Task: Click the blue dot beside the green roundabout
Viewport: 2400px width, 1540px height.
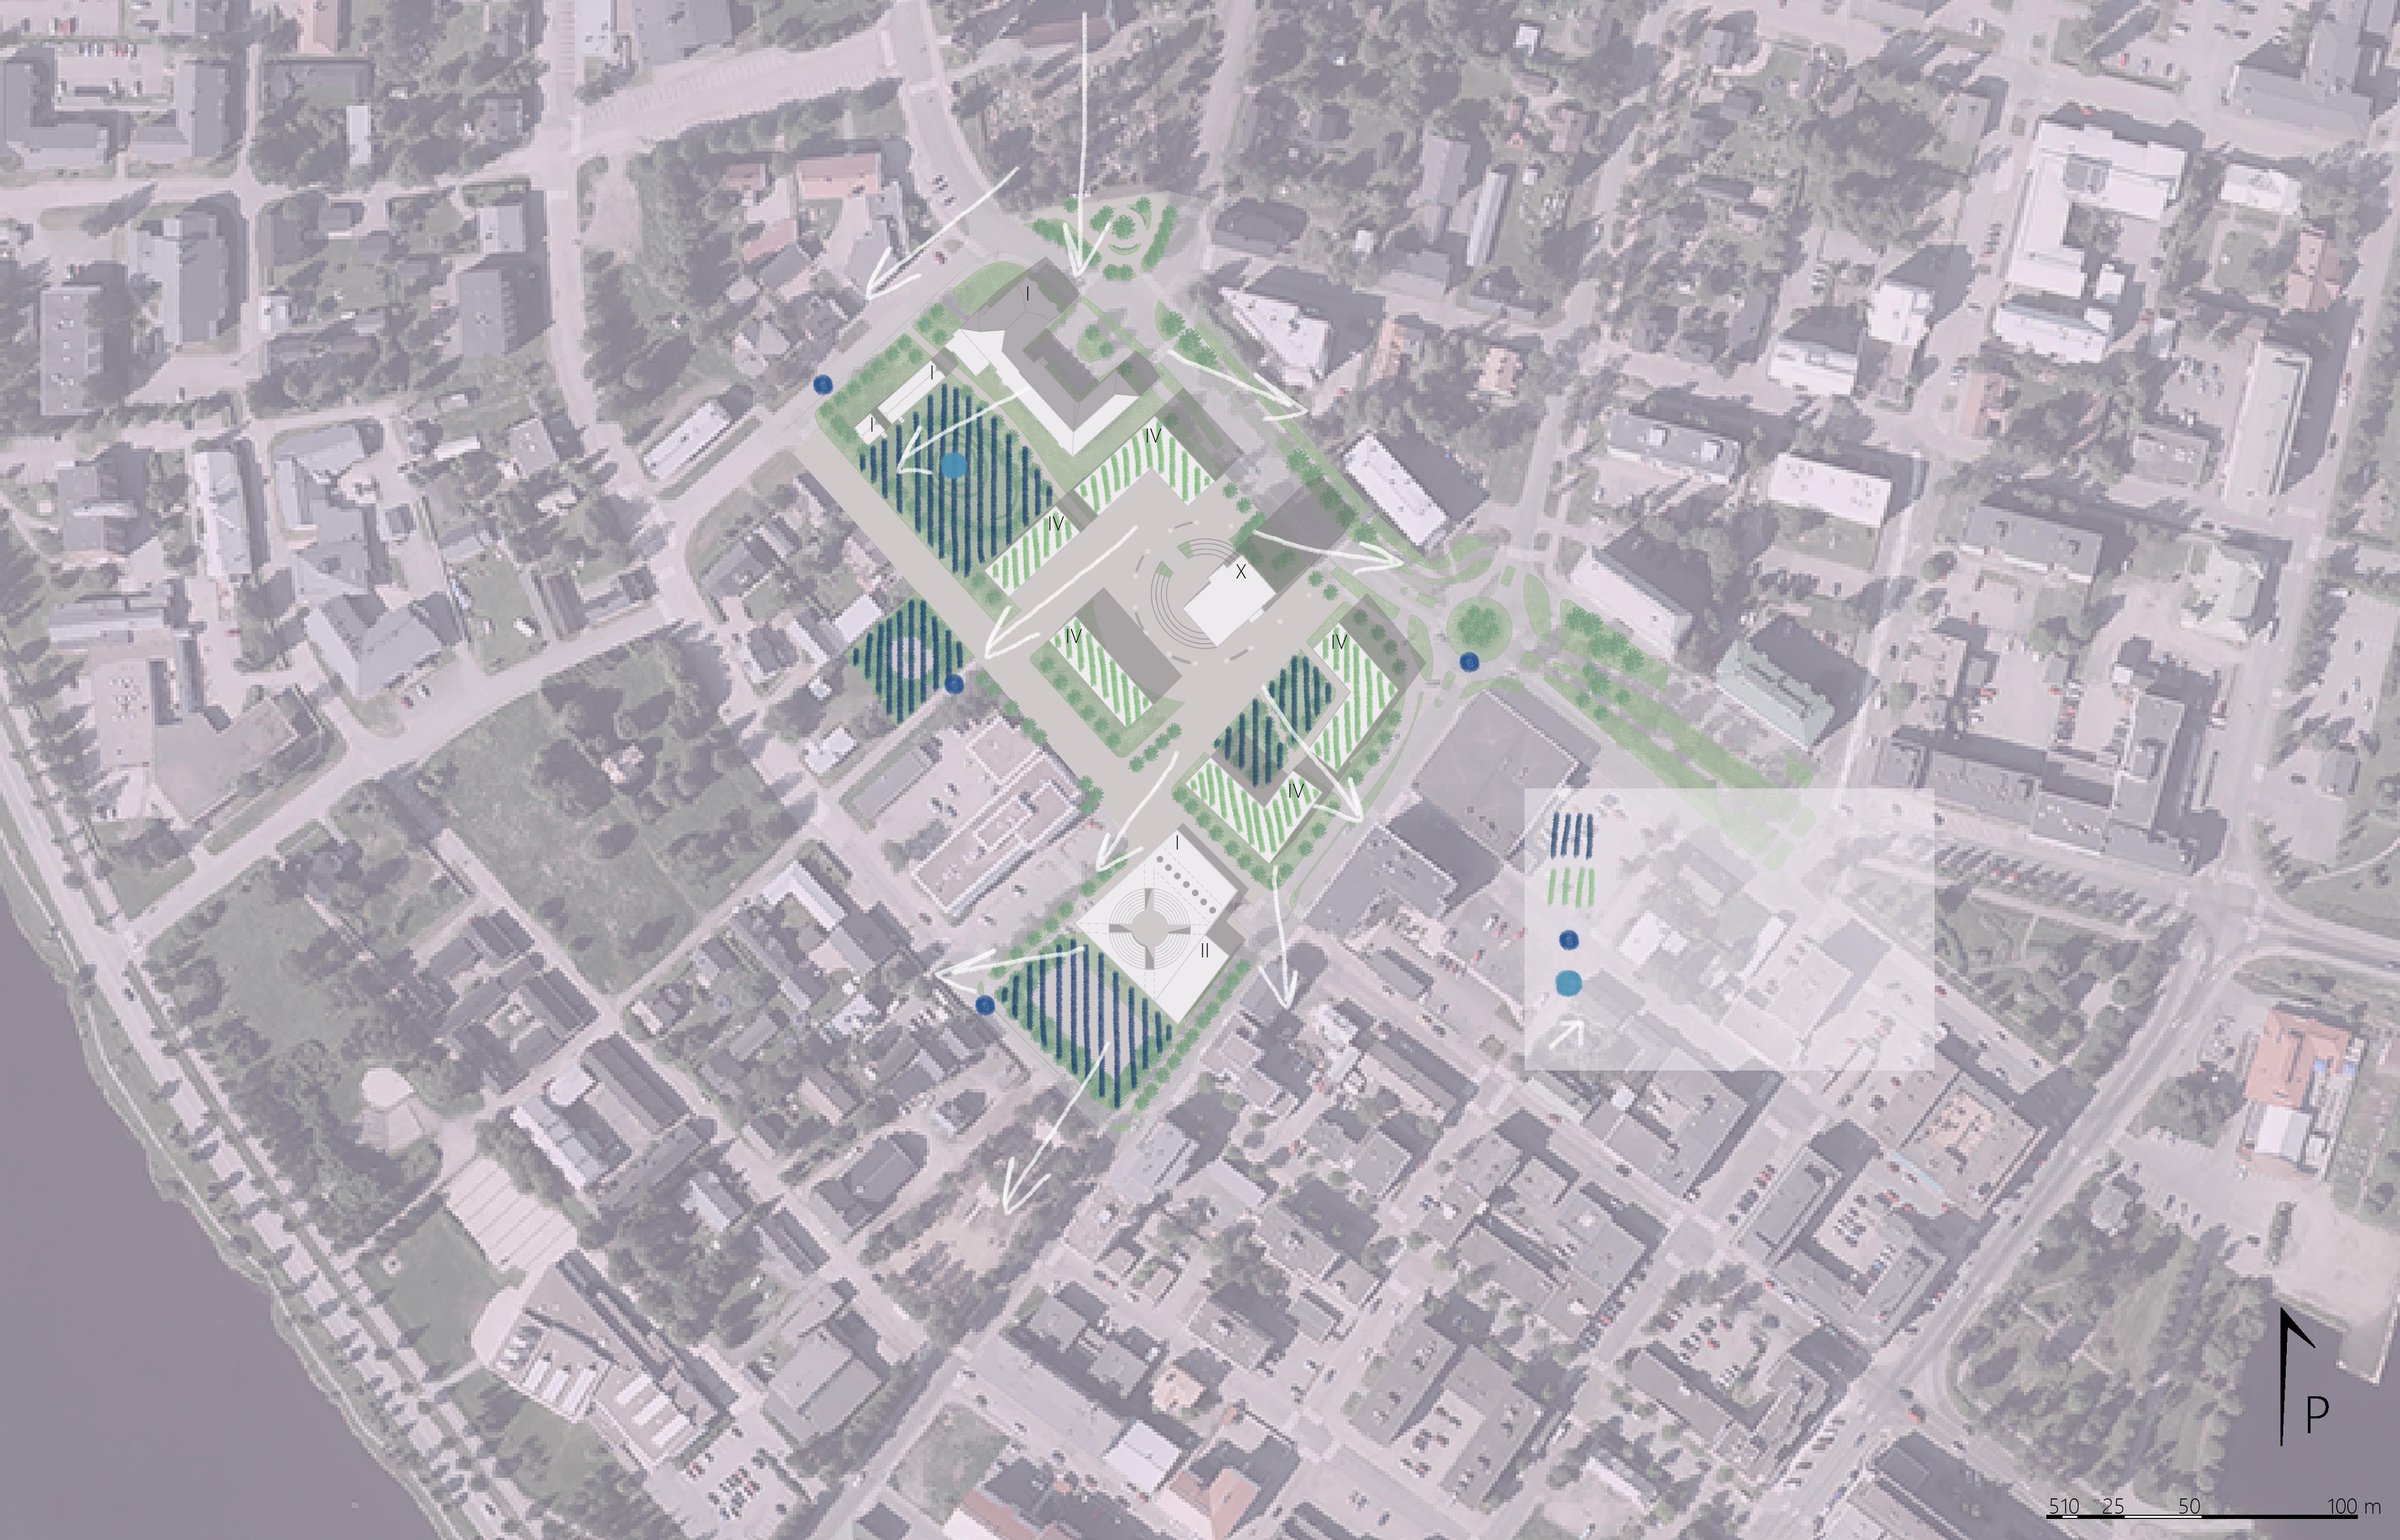Action: click(1469, 662)
